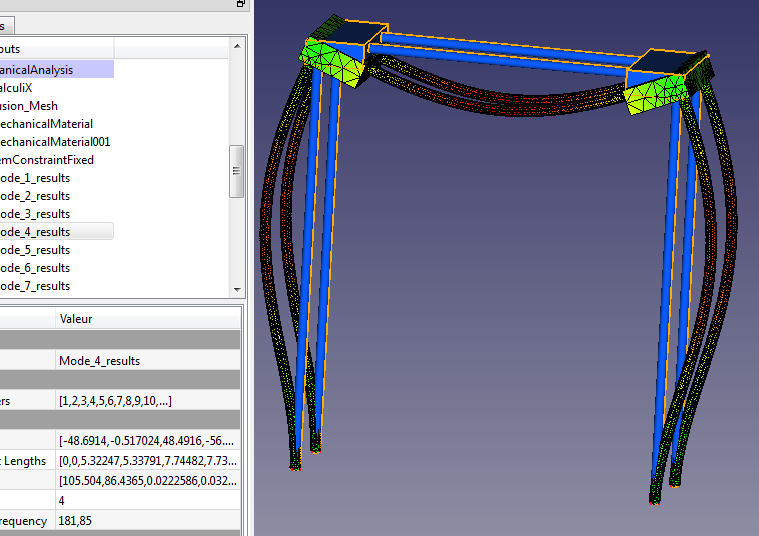Click the value starting with -48.6914

pyautogui.click(x=148, y=441)
